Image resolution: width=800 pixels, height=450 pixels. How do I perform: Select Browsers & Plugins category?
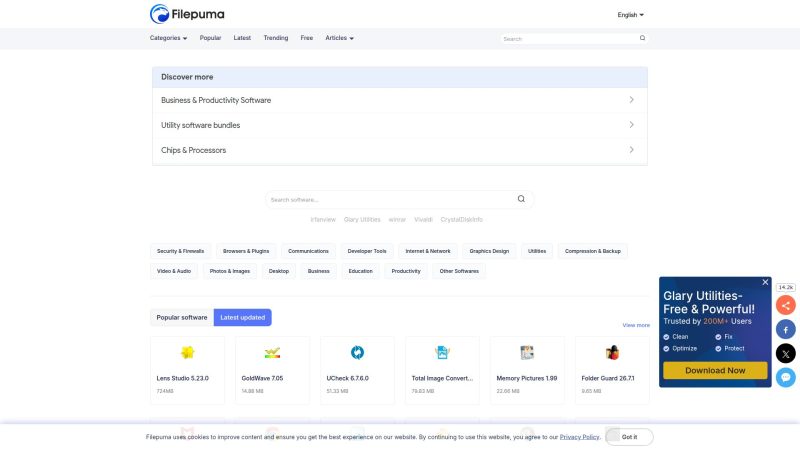246,251
